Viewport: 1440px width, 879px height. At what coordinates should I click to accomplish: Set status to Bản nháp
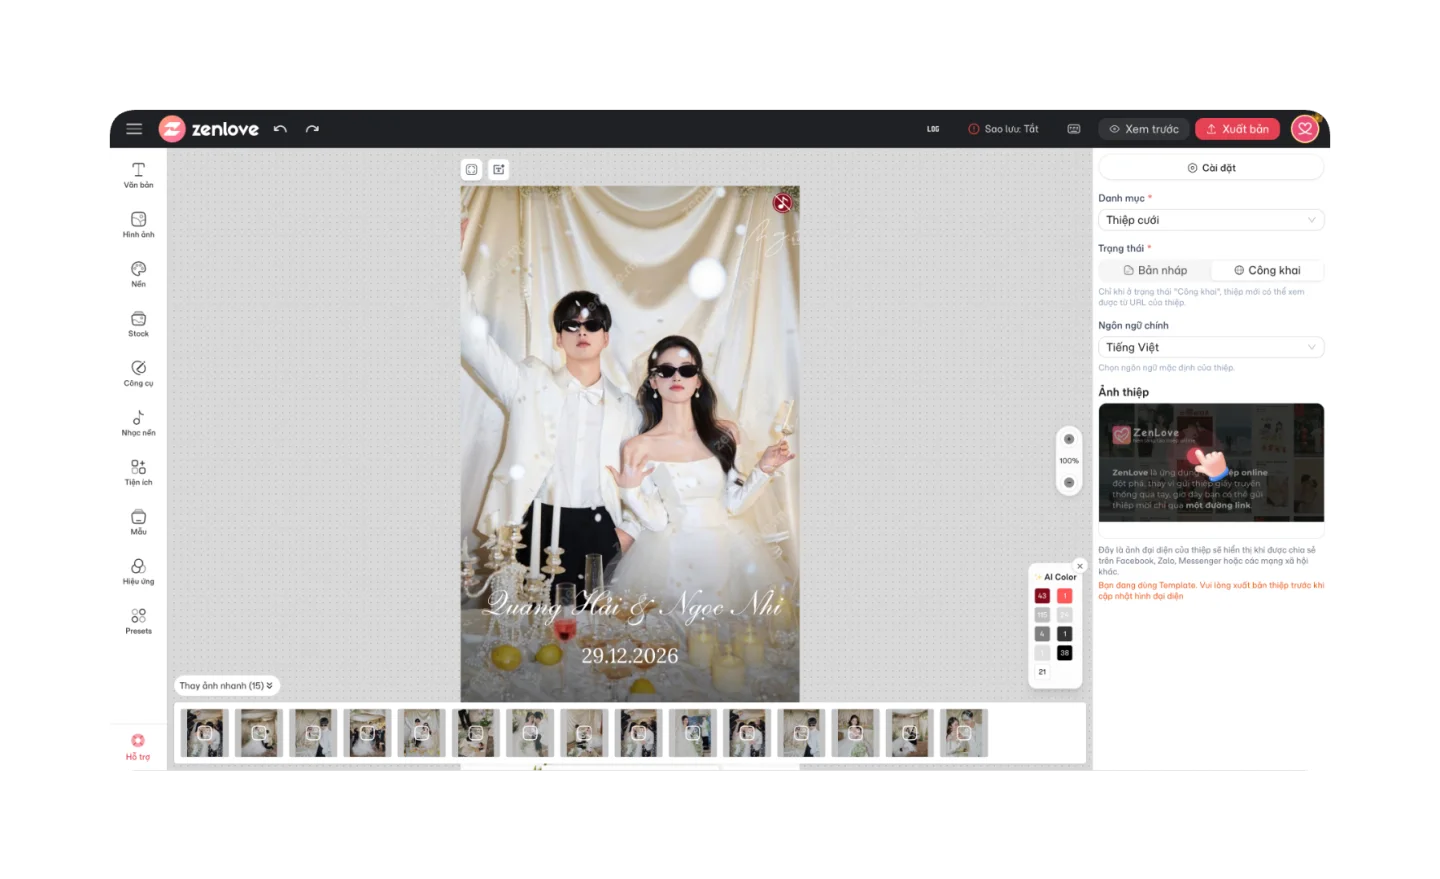1155,270
